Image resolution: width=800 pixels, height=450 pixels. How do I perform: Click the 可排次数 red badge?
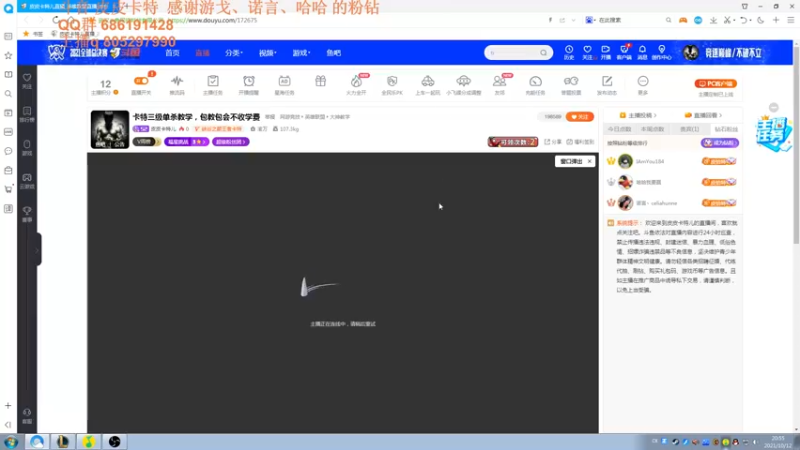(513, 142)
